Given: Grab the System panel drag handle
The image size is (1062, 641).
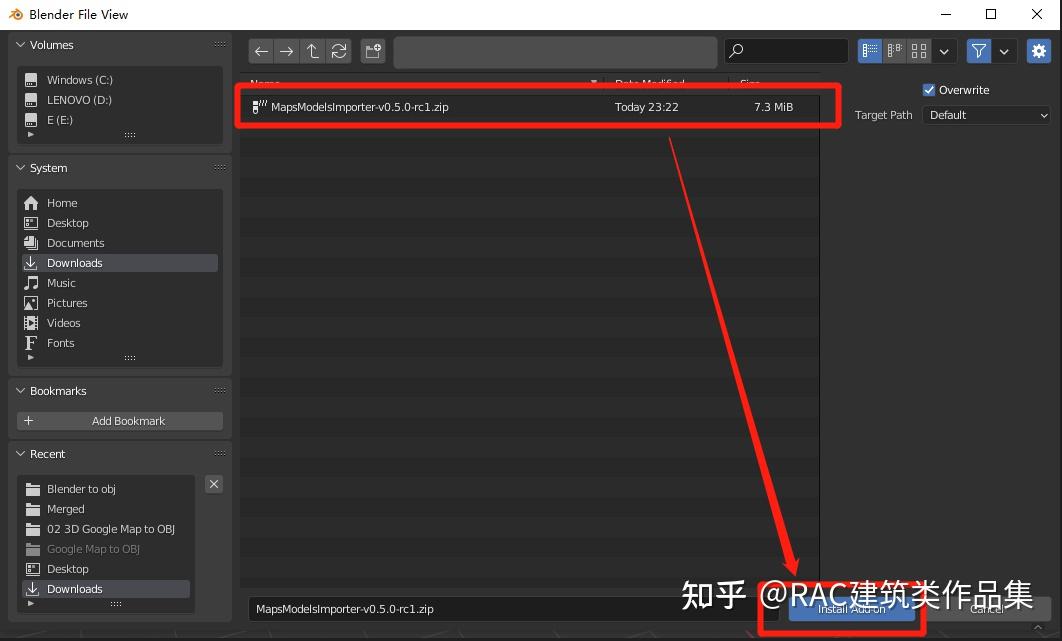Looking at the screenshot, I should [x=220, y=167].
